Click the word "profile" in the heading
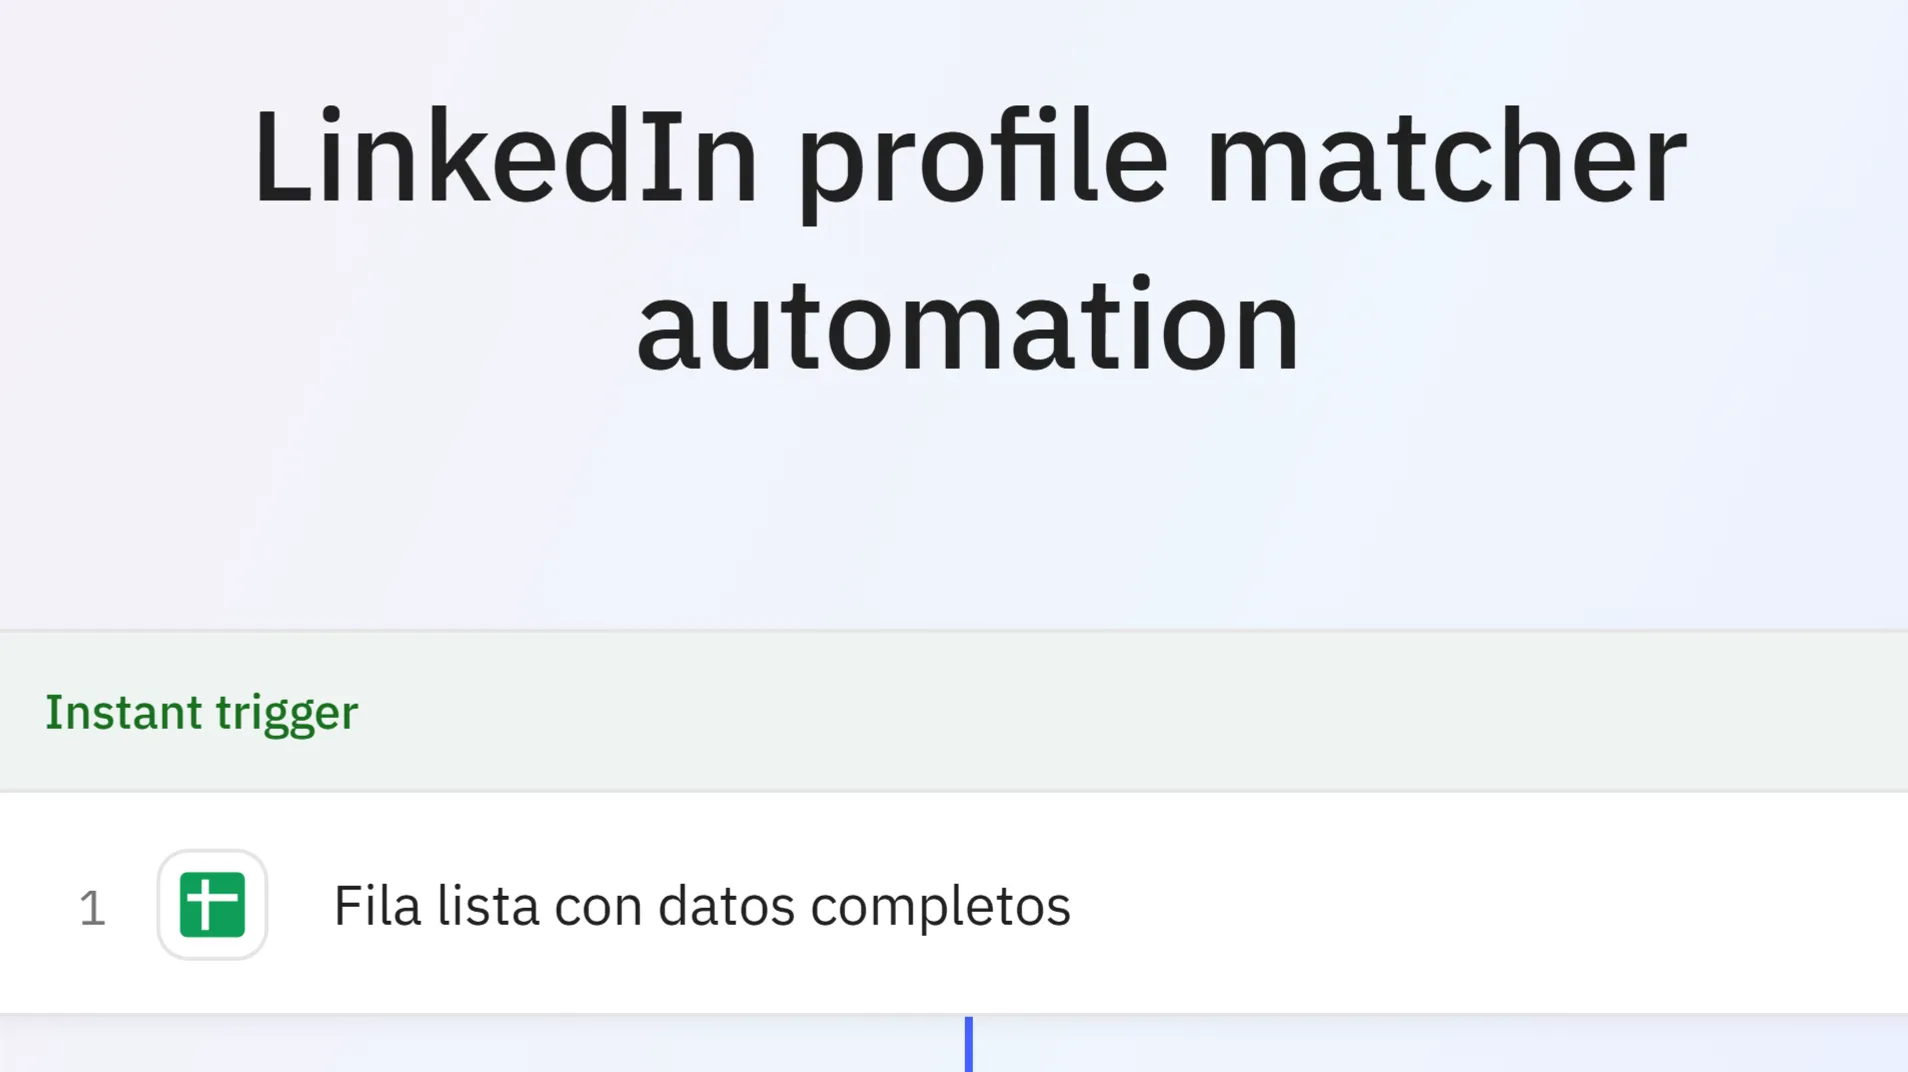The image size is (1908, 1072). (x=982, y=158)
